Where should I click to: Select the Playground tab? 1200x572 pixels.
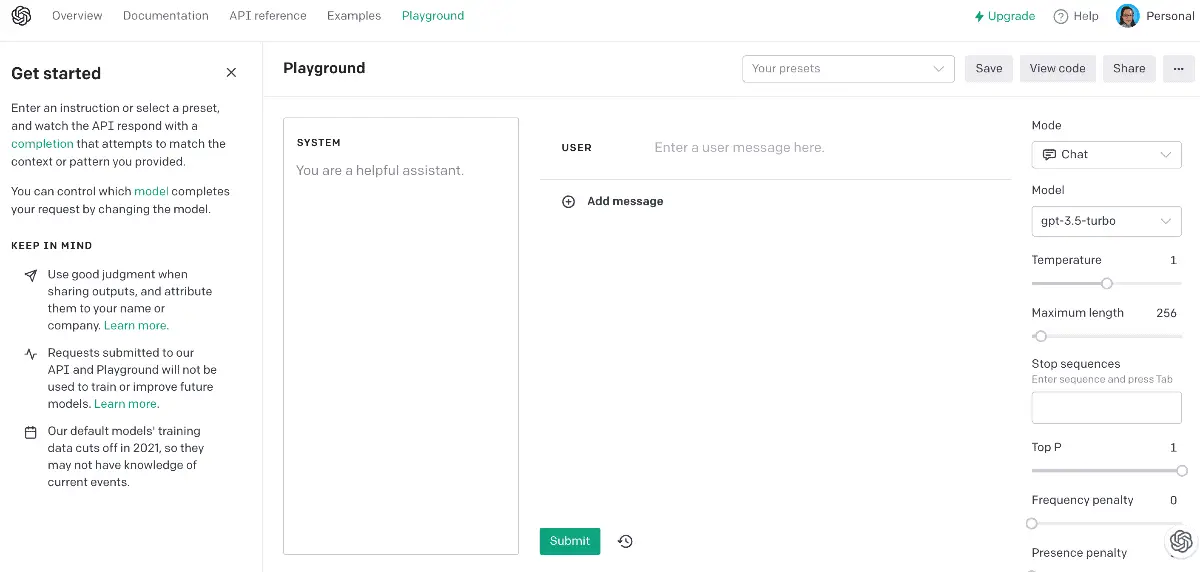point(433,16)
